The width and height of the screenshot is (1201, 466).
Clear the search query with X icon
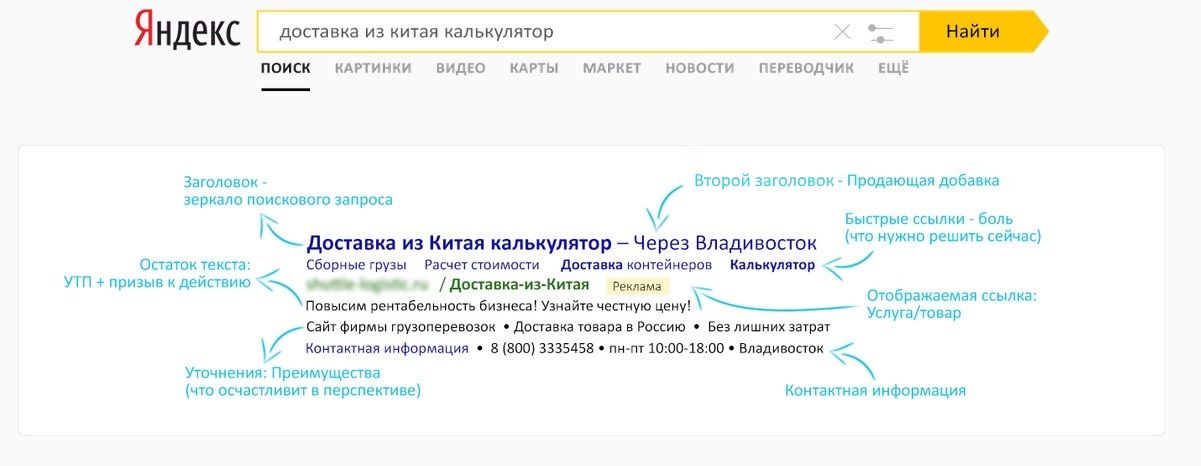842,32
